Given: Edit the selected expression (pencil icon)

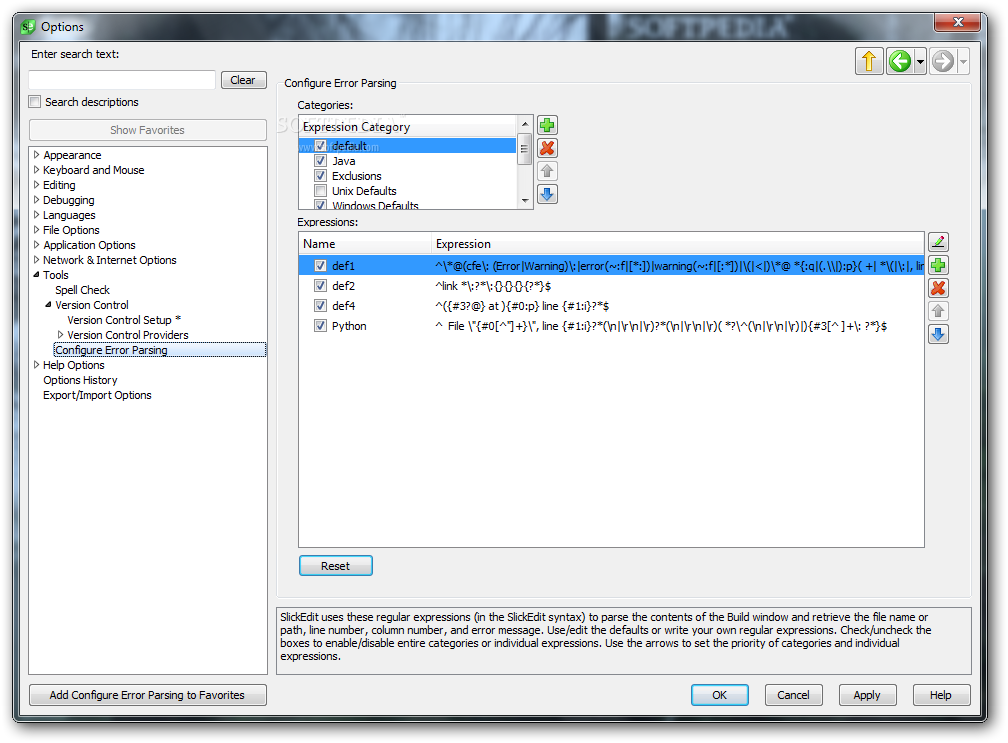Looking at the screenshot, I should pos(939,242).
